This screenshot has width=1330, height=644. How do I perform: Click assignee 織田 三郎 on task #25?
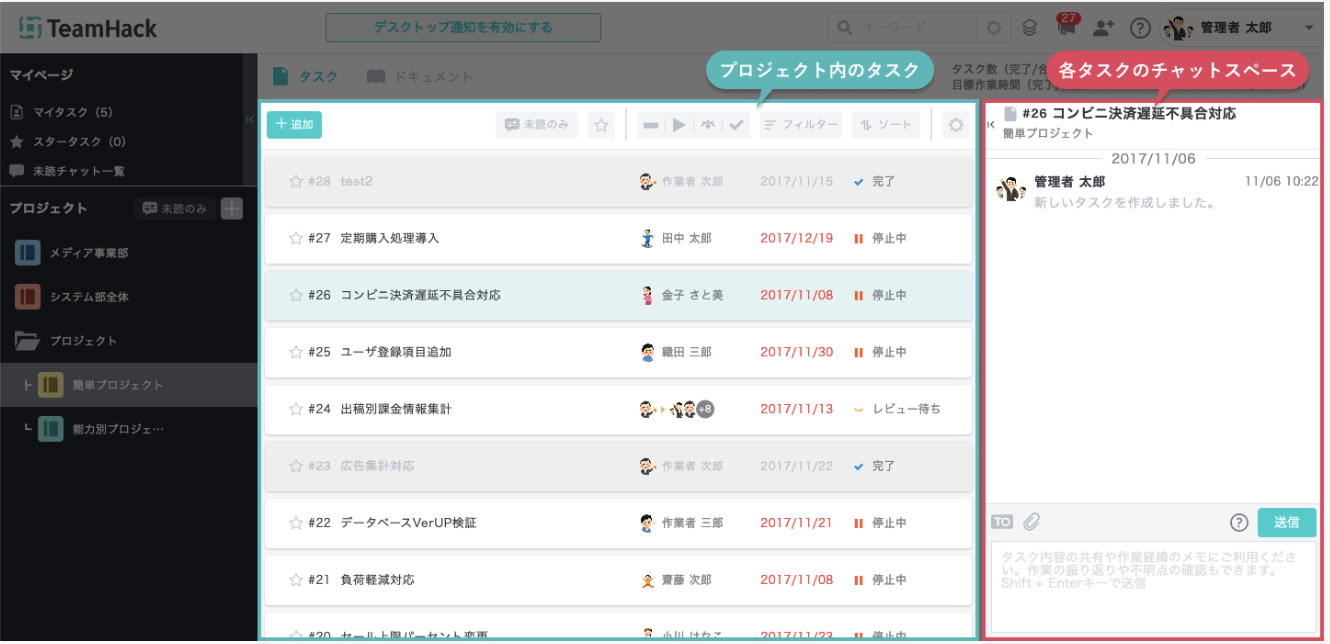coord(676,352)
